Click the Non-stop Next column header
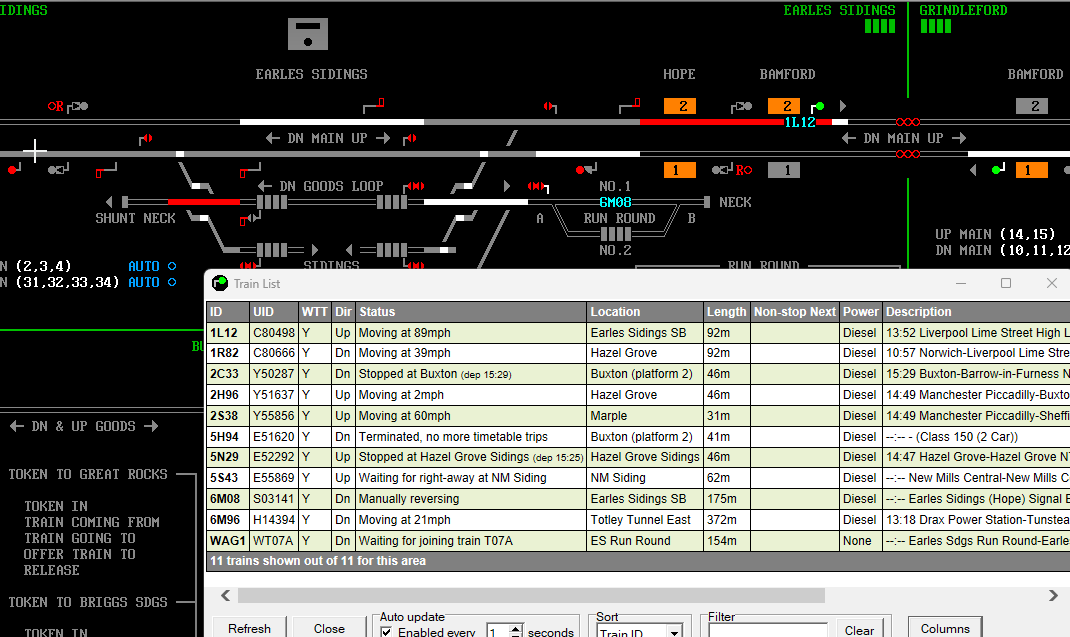The image size is (1070, 637). (x=795, y=311)
